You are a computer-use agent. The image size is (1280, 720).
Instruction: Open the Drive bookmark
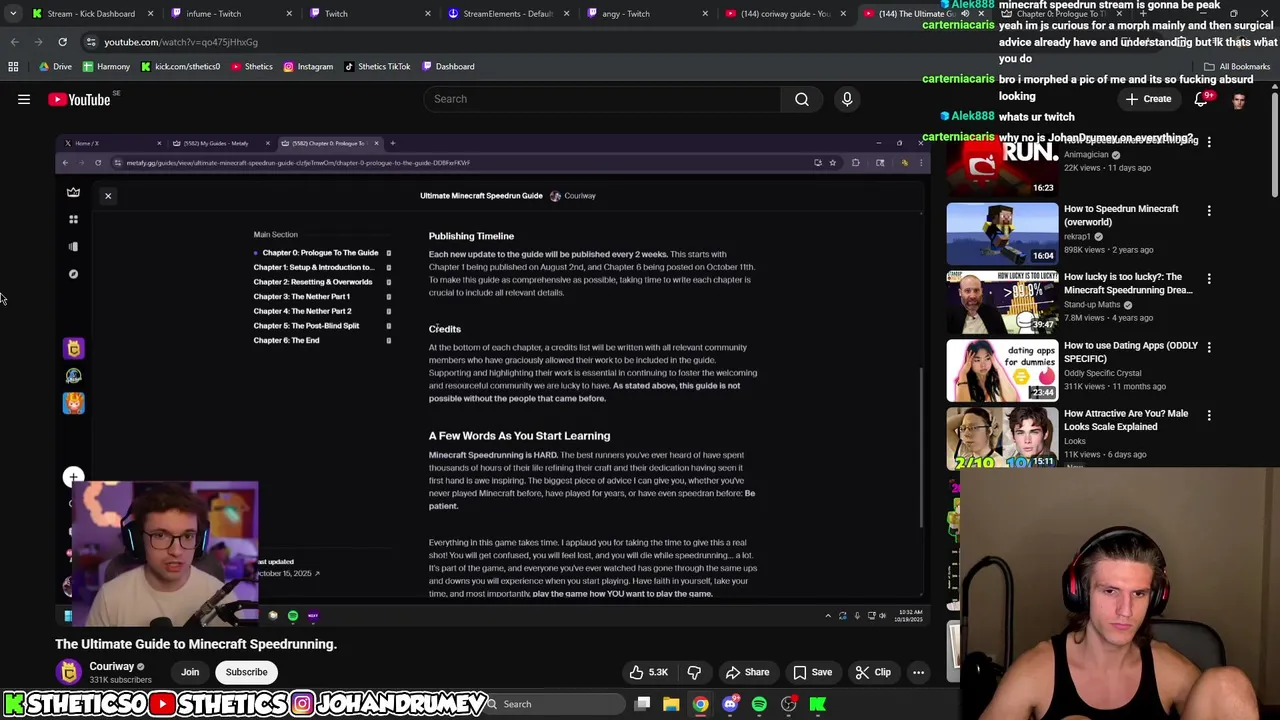(54, 67)
